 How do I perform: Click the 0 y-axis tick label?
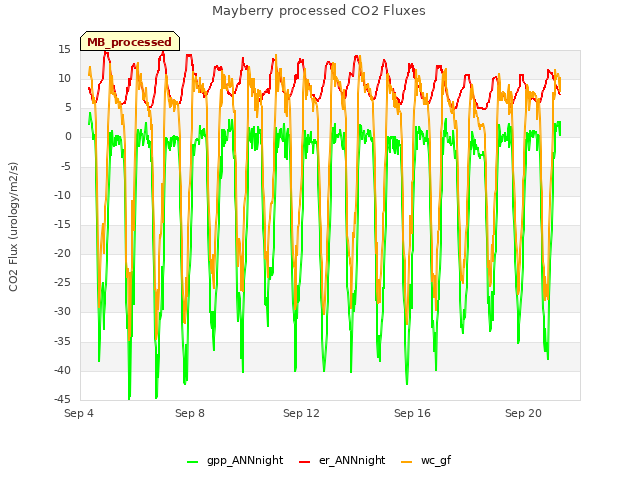tap(68, 137)
